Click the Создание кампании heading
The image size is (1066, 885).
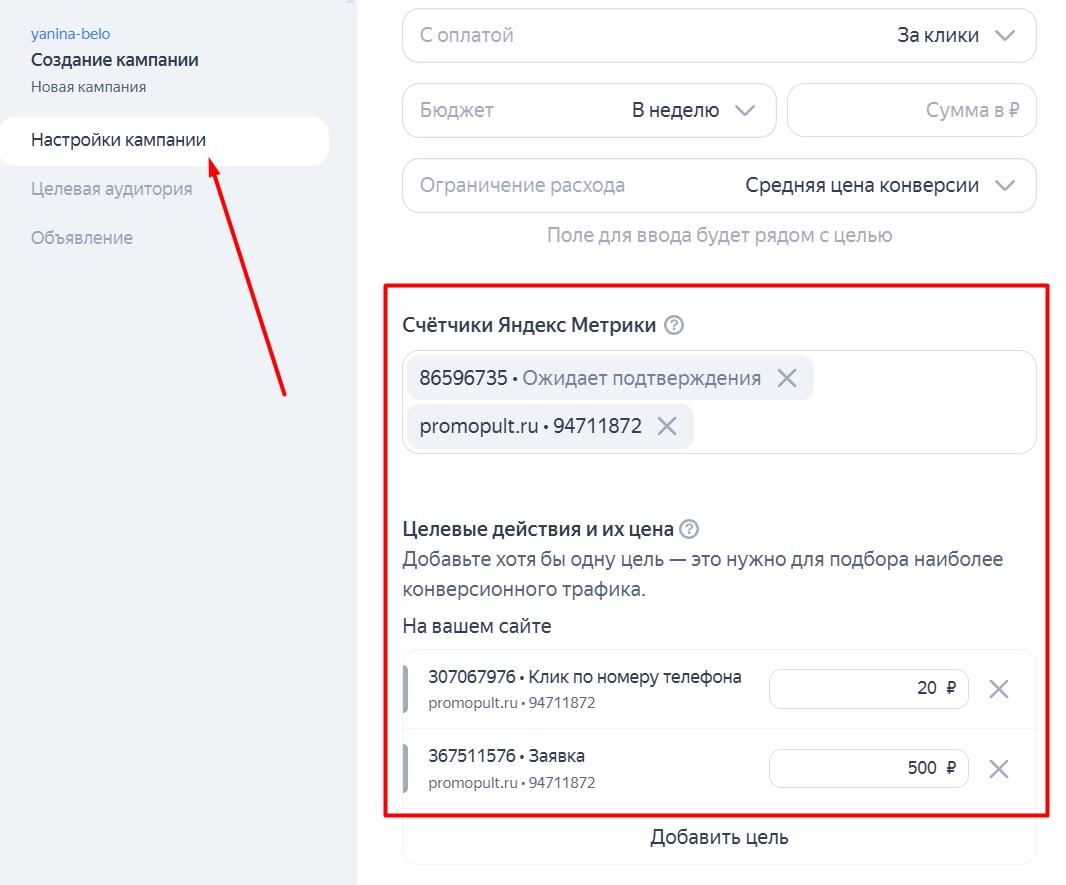pos(116,60)
